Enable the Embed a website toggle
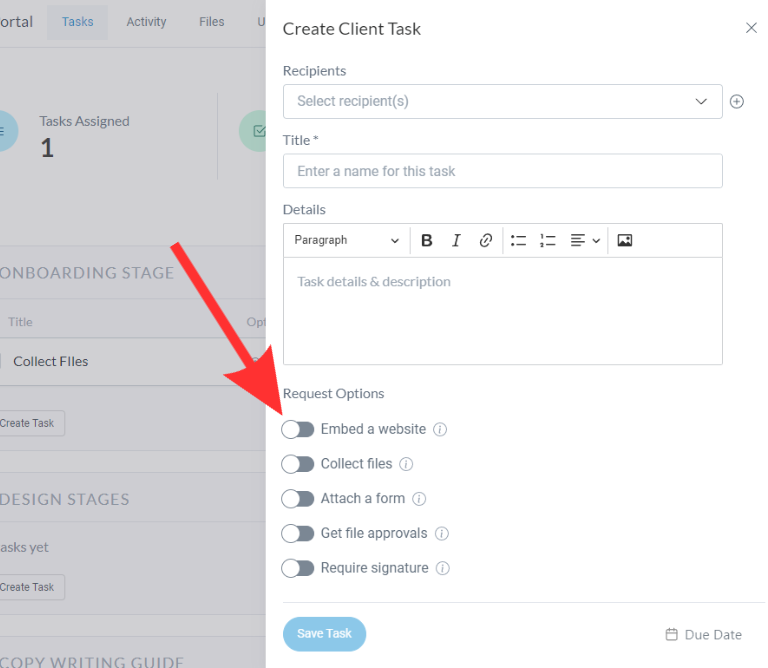 pyautogui.click(x=298, y=429)
